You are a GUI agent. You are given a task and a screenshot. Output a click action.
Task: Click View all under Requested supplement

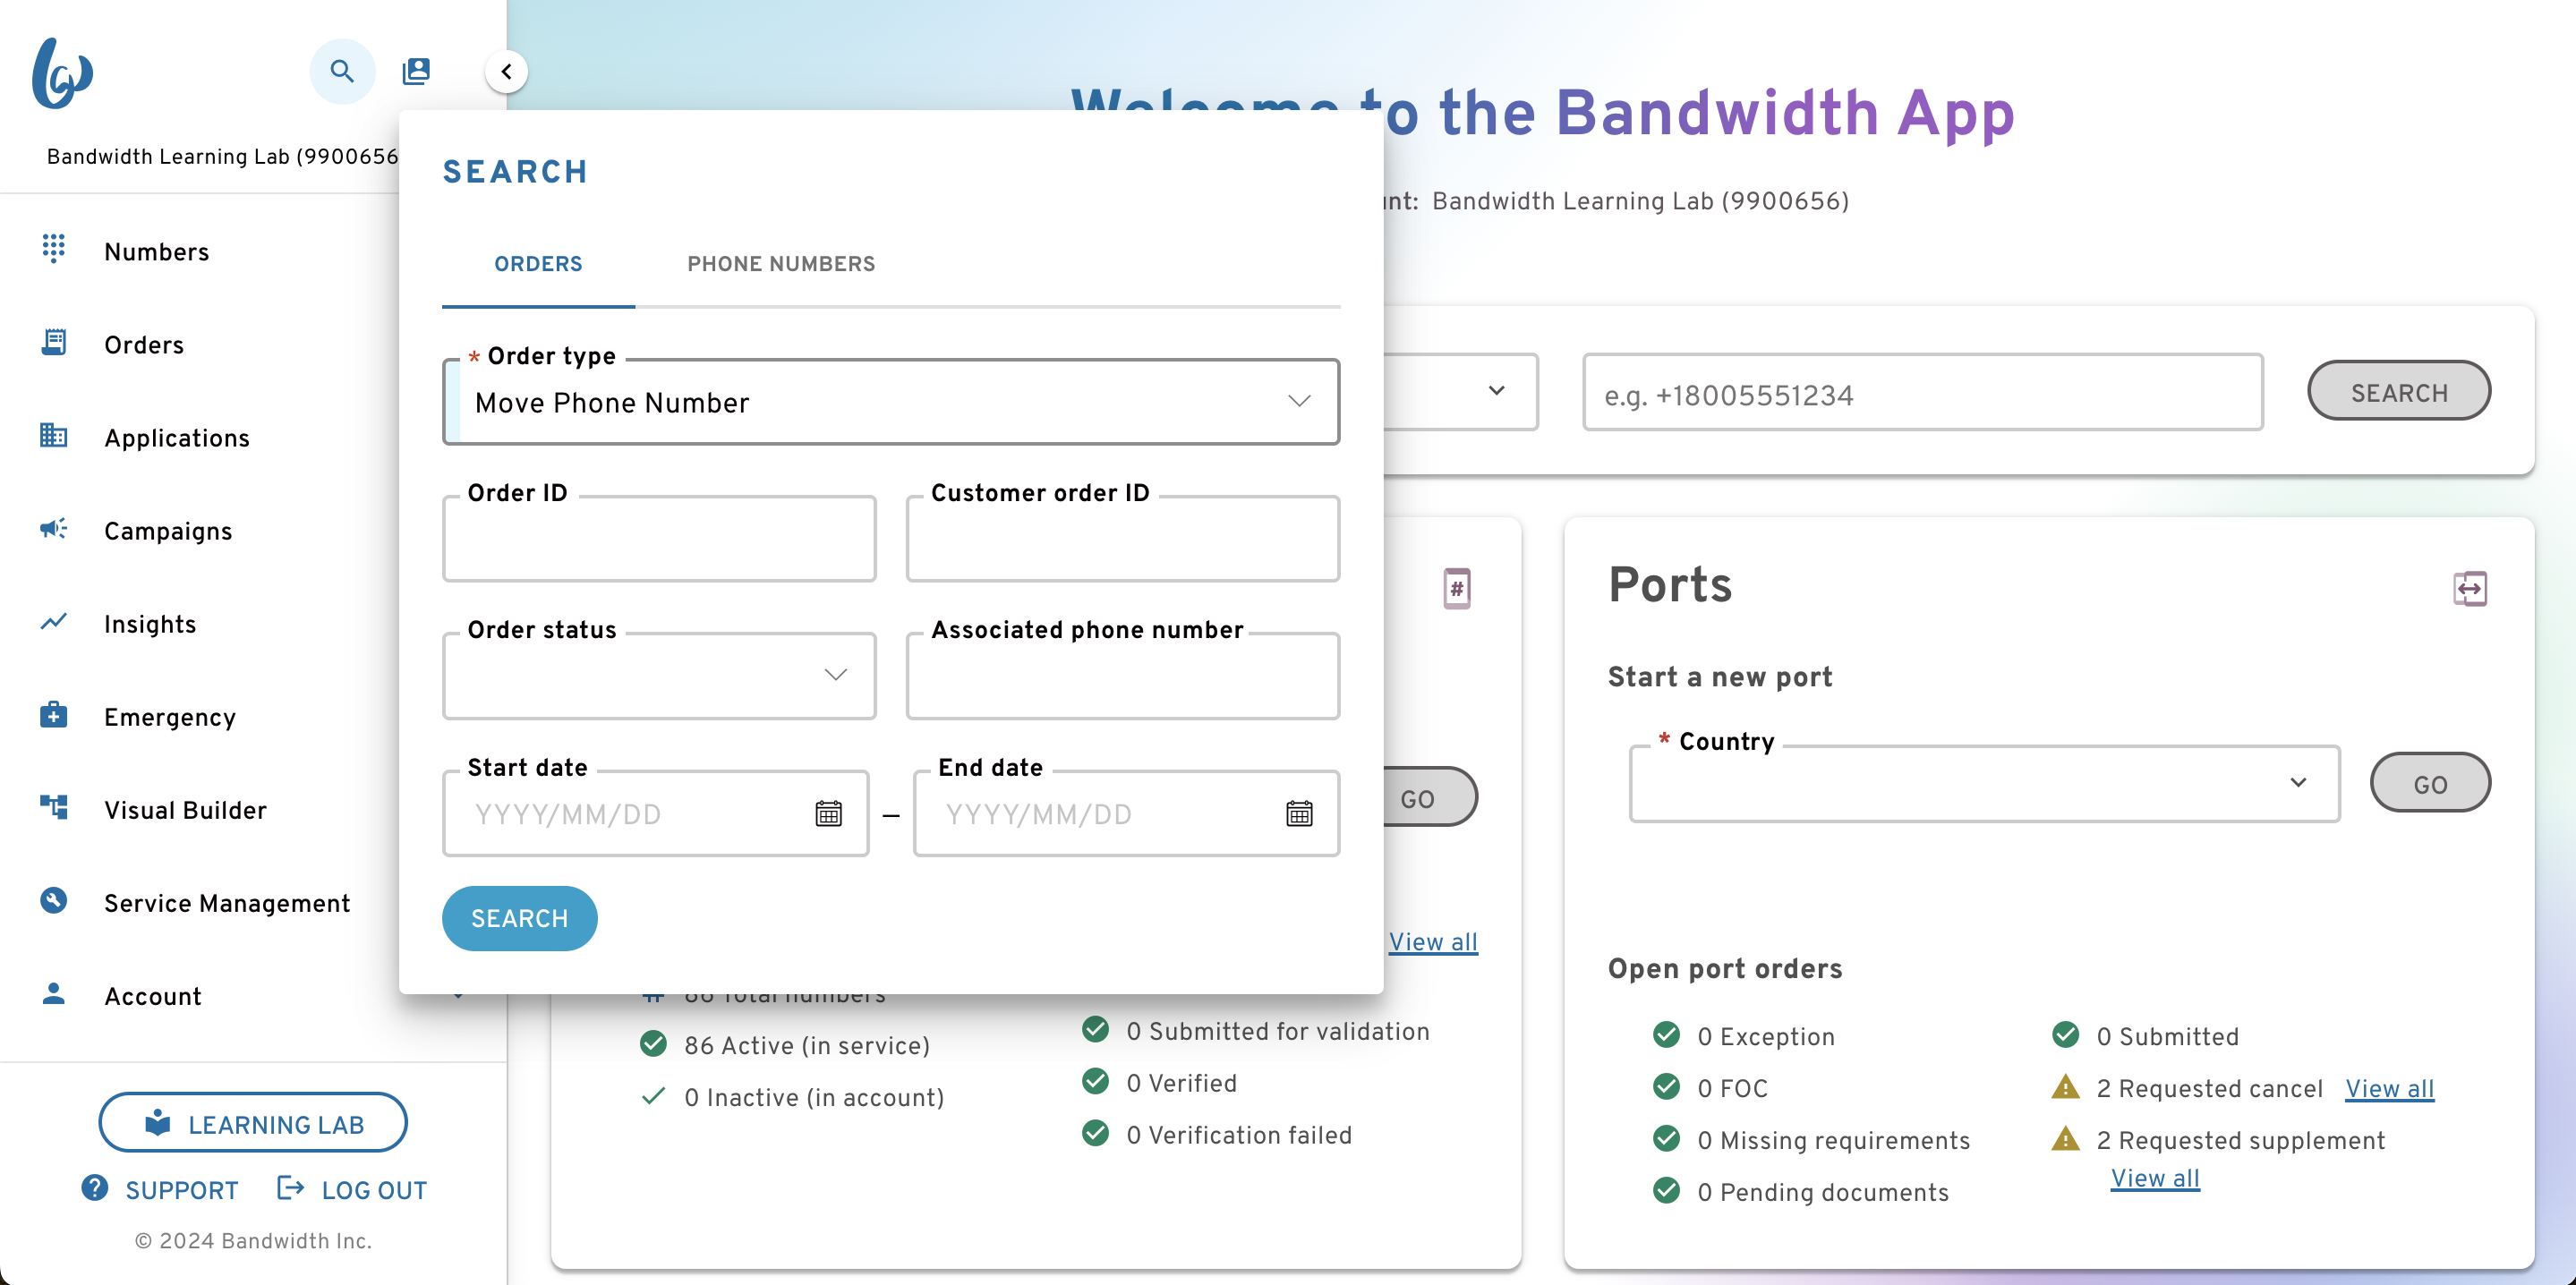click(2155, 1178)
